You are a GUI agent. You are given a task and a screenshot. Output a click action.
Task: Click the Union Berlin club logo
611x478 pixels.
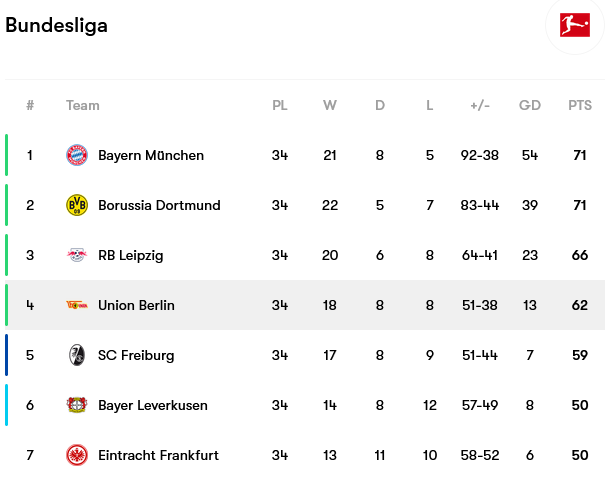coord(77,305)
